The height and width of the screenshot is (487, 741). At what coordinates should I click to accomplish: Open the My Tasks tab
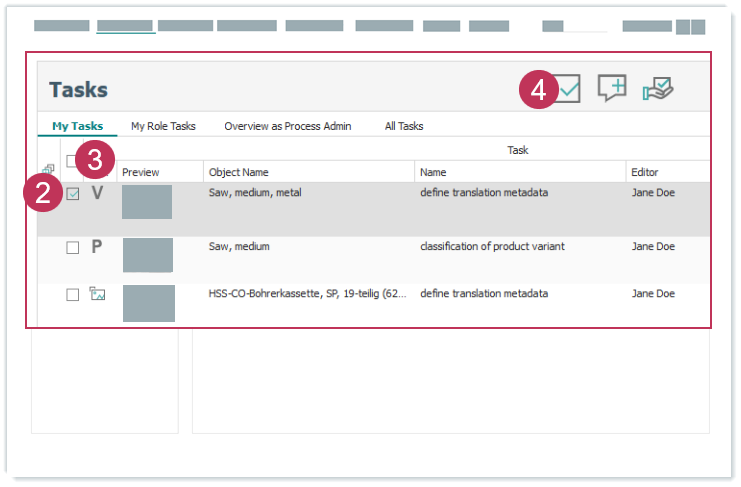(77, 126)
